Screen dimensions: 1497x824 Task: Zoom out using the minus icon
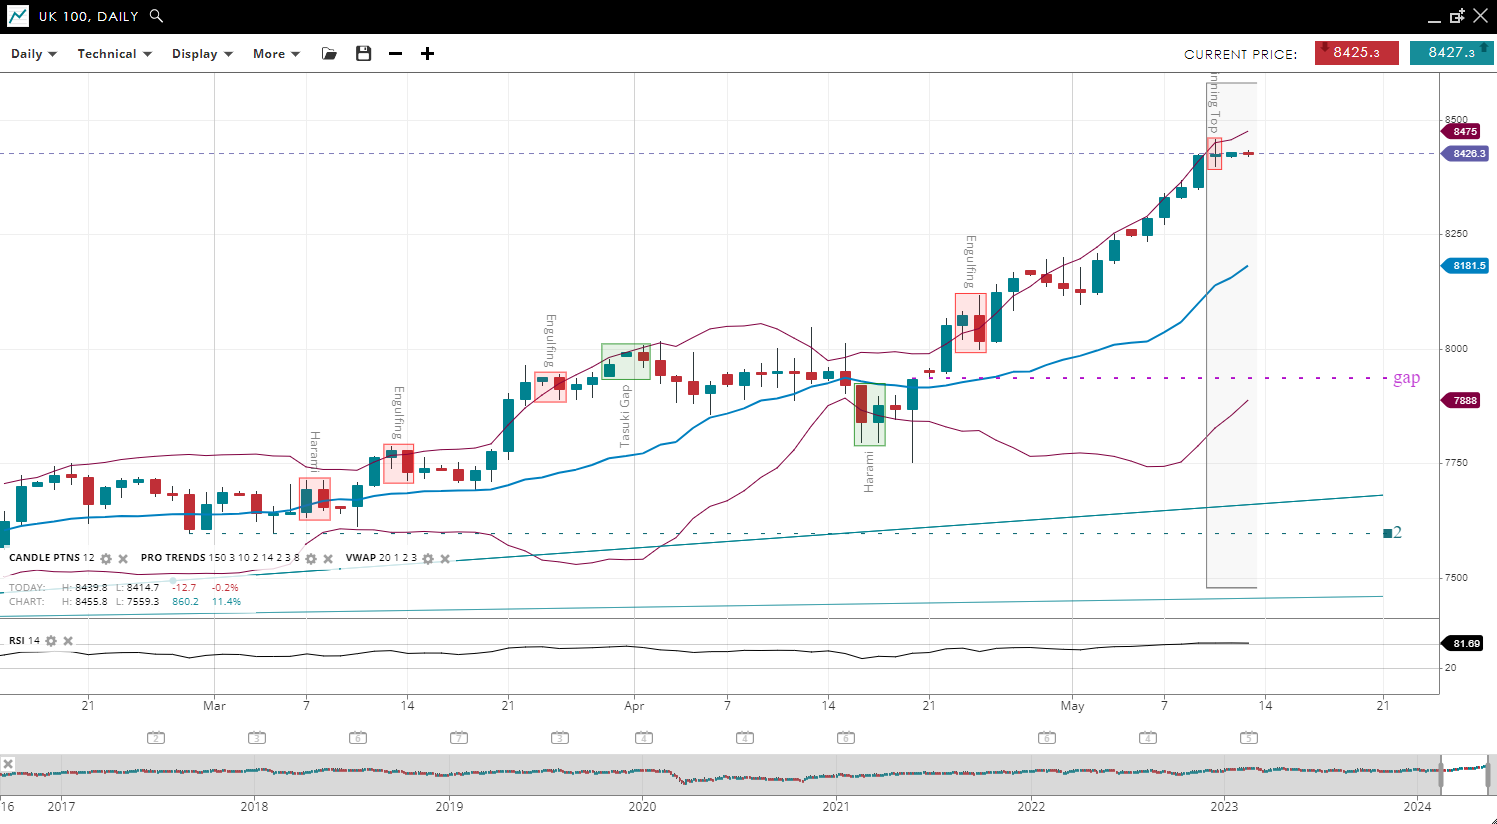pyautogui.click(x=396, y=54)
